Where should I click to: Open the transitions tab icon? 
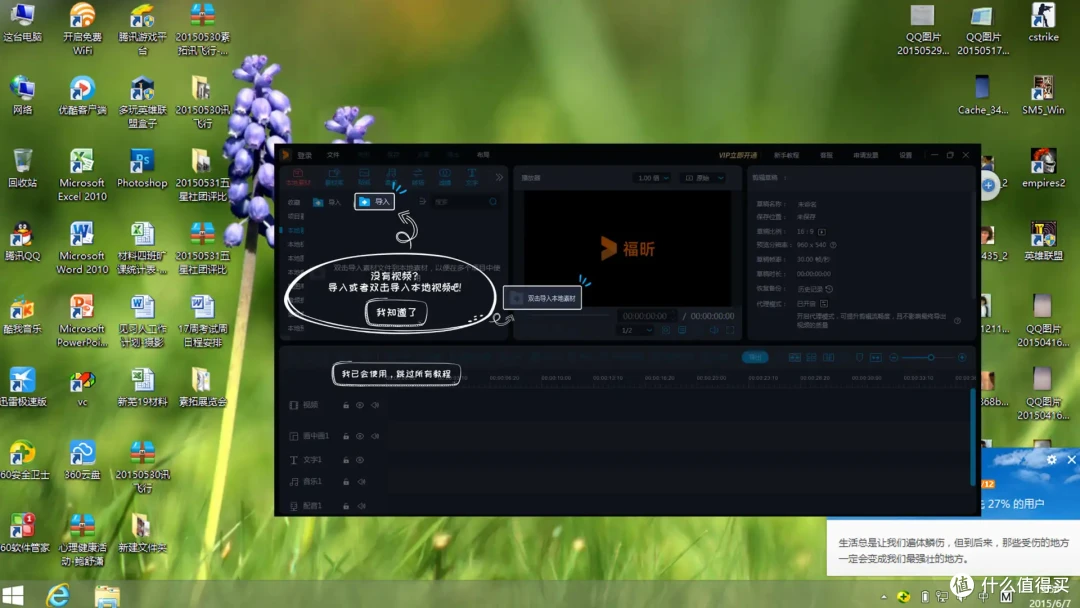pos(418,177)
